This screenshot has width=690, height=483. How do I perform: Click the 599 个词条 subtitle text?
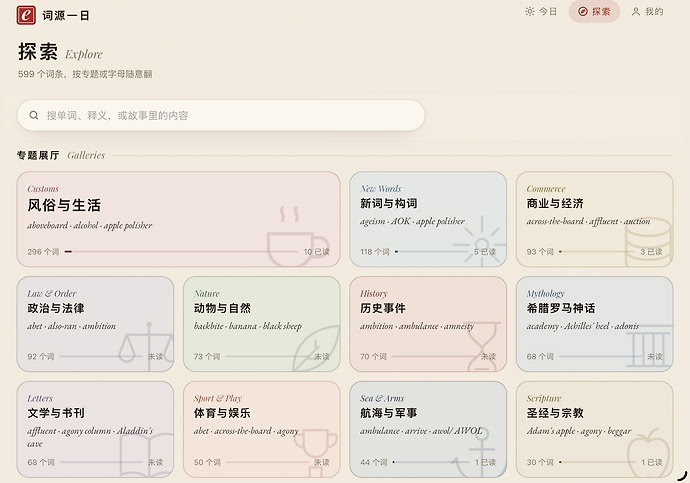point(85,74)
